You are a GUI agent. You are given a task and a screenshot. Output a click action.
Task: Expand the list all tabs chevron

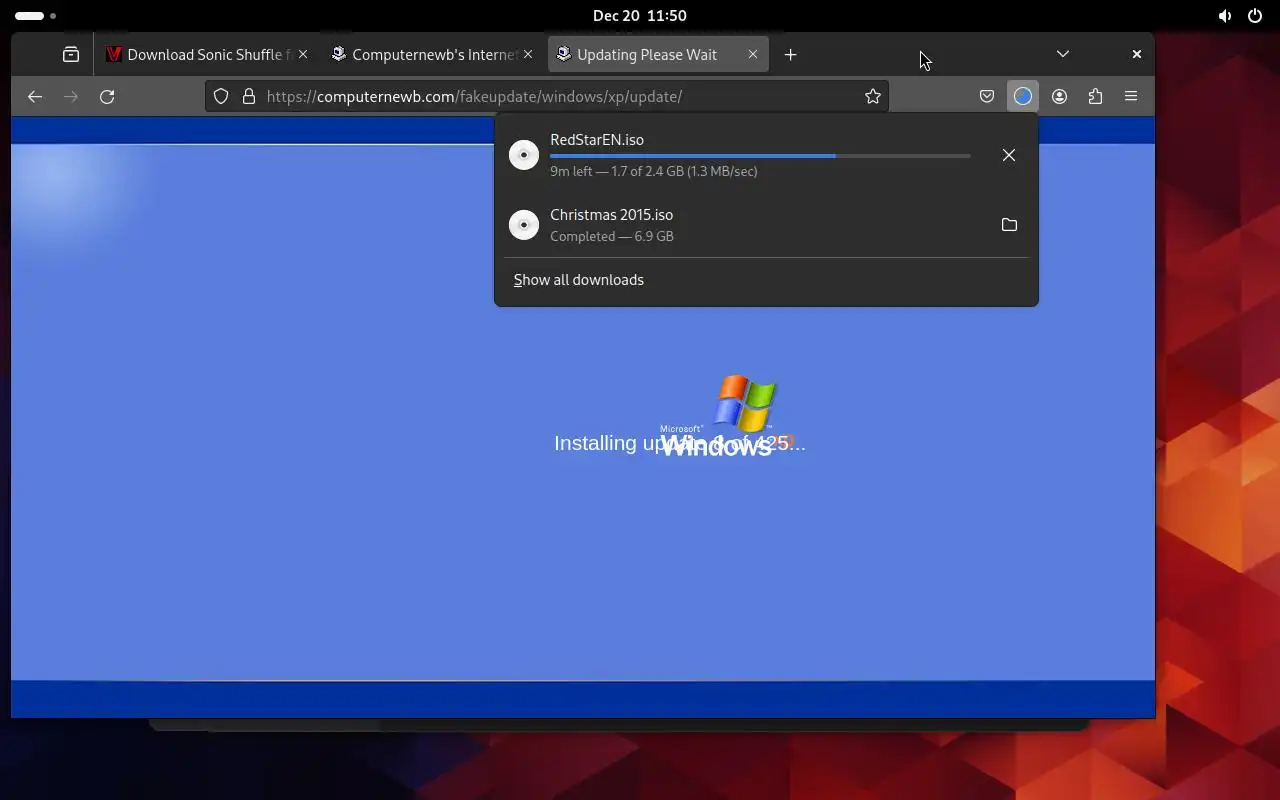point(1063,54)
